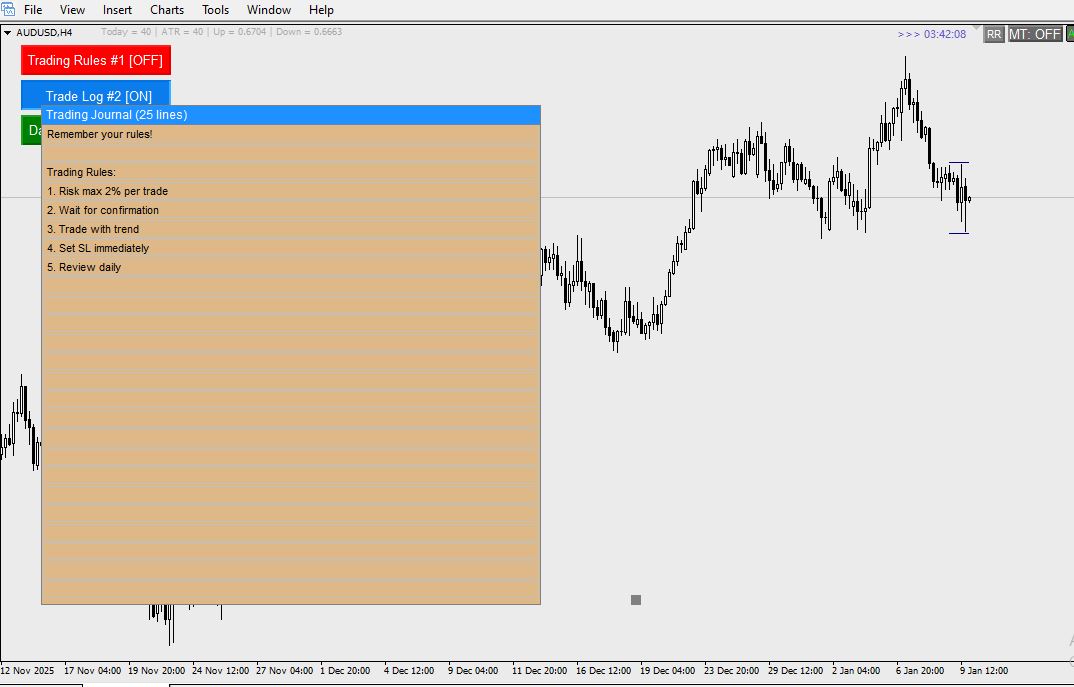Screen dimensions: 1074x687
Task: Open the Insert menu
Action: [x=117, y=10]
